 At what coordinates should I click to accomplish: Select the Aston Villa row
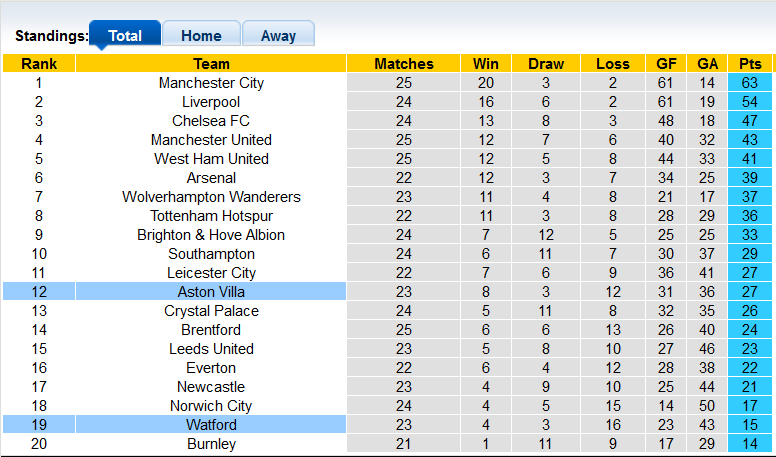211,292
